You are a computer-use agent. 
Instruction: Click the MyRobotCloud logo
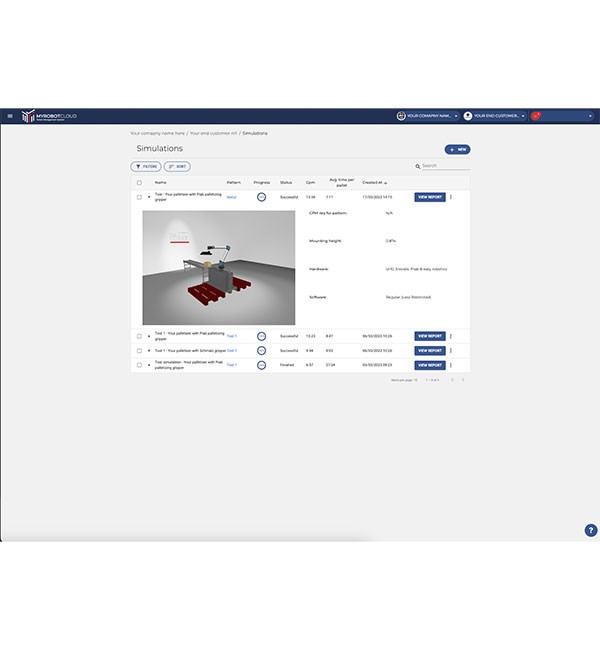(49, 116)
